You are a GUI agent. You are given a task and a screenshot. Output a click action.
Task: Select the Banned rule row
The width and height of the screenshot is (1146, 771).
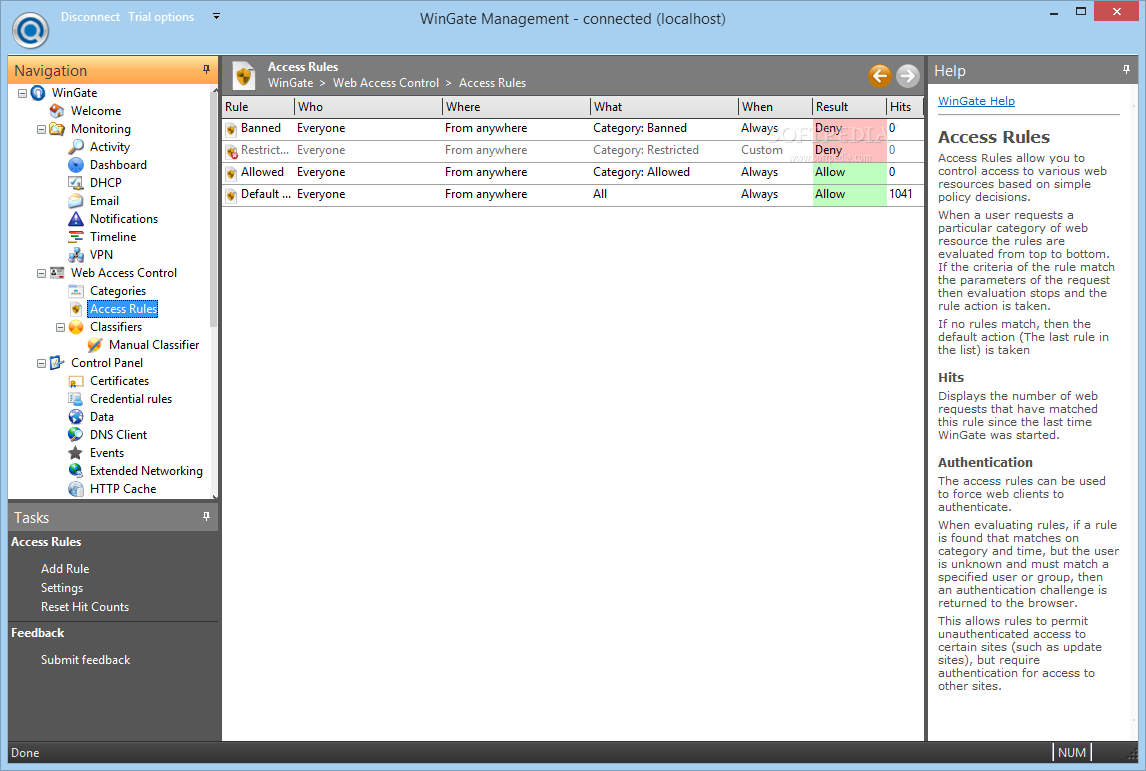click(573, 128)
